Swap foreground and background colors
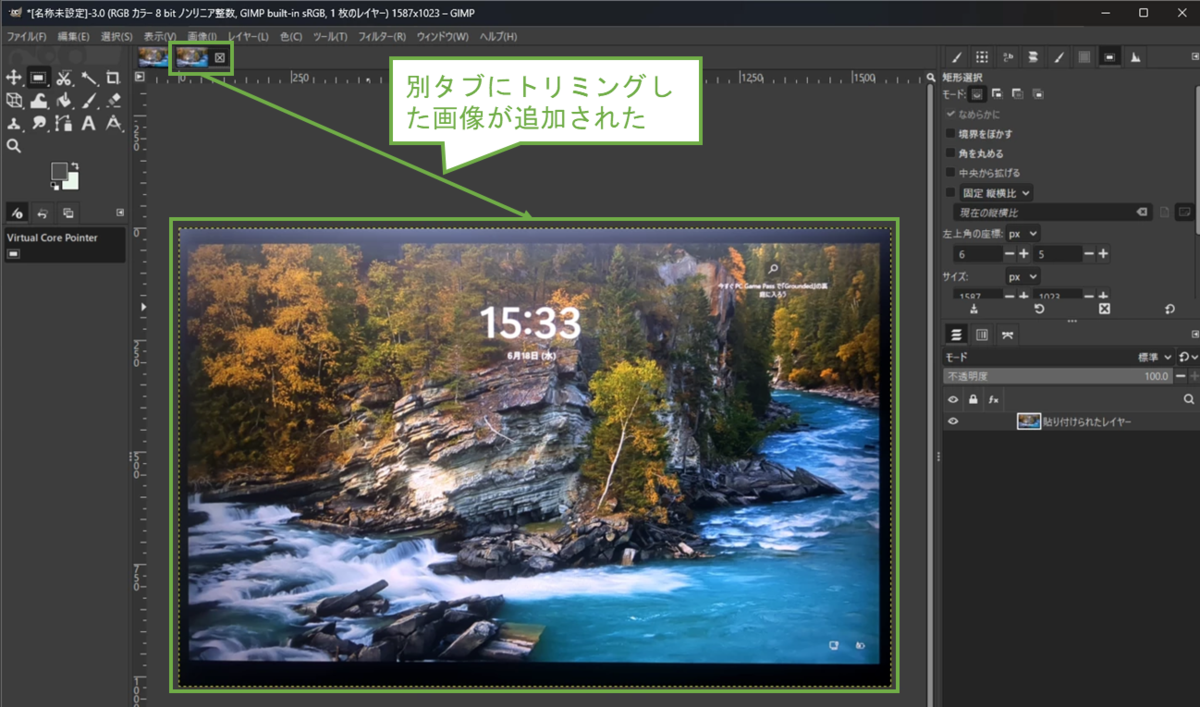 click(x=75, y=166)
